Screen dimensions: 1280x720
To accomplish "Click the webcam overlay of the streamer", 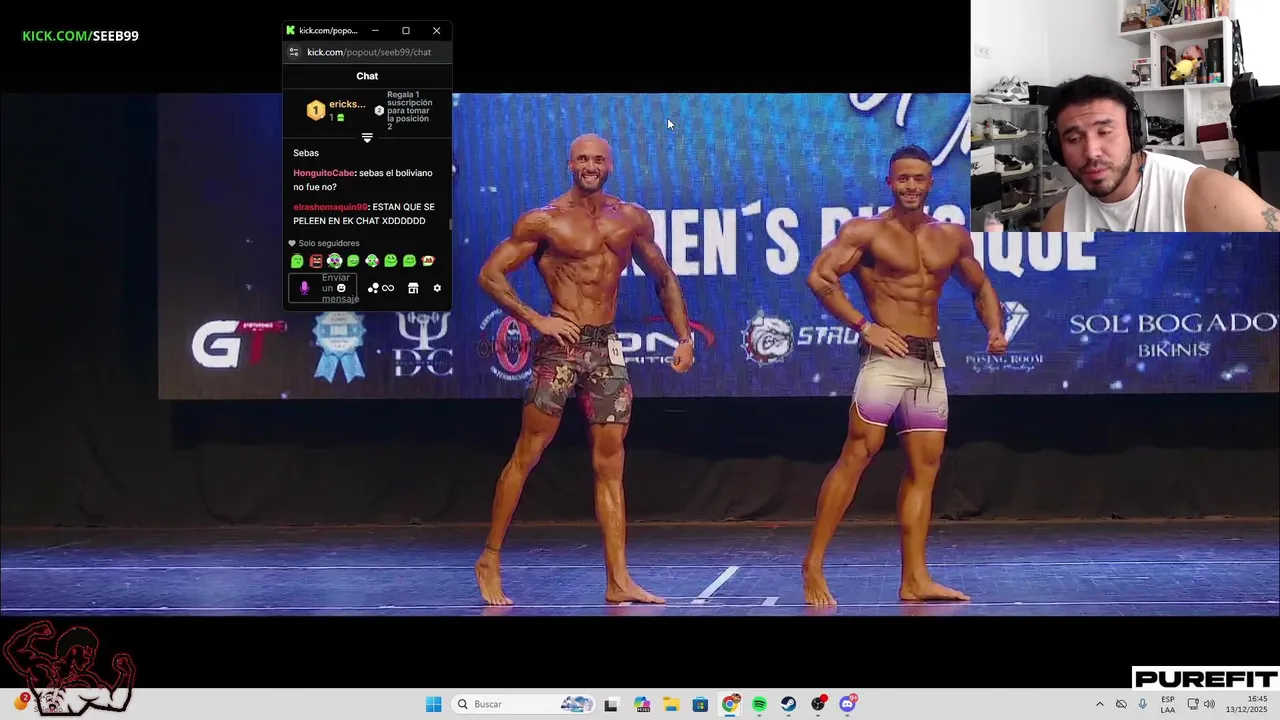I will [1125, 116].
